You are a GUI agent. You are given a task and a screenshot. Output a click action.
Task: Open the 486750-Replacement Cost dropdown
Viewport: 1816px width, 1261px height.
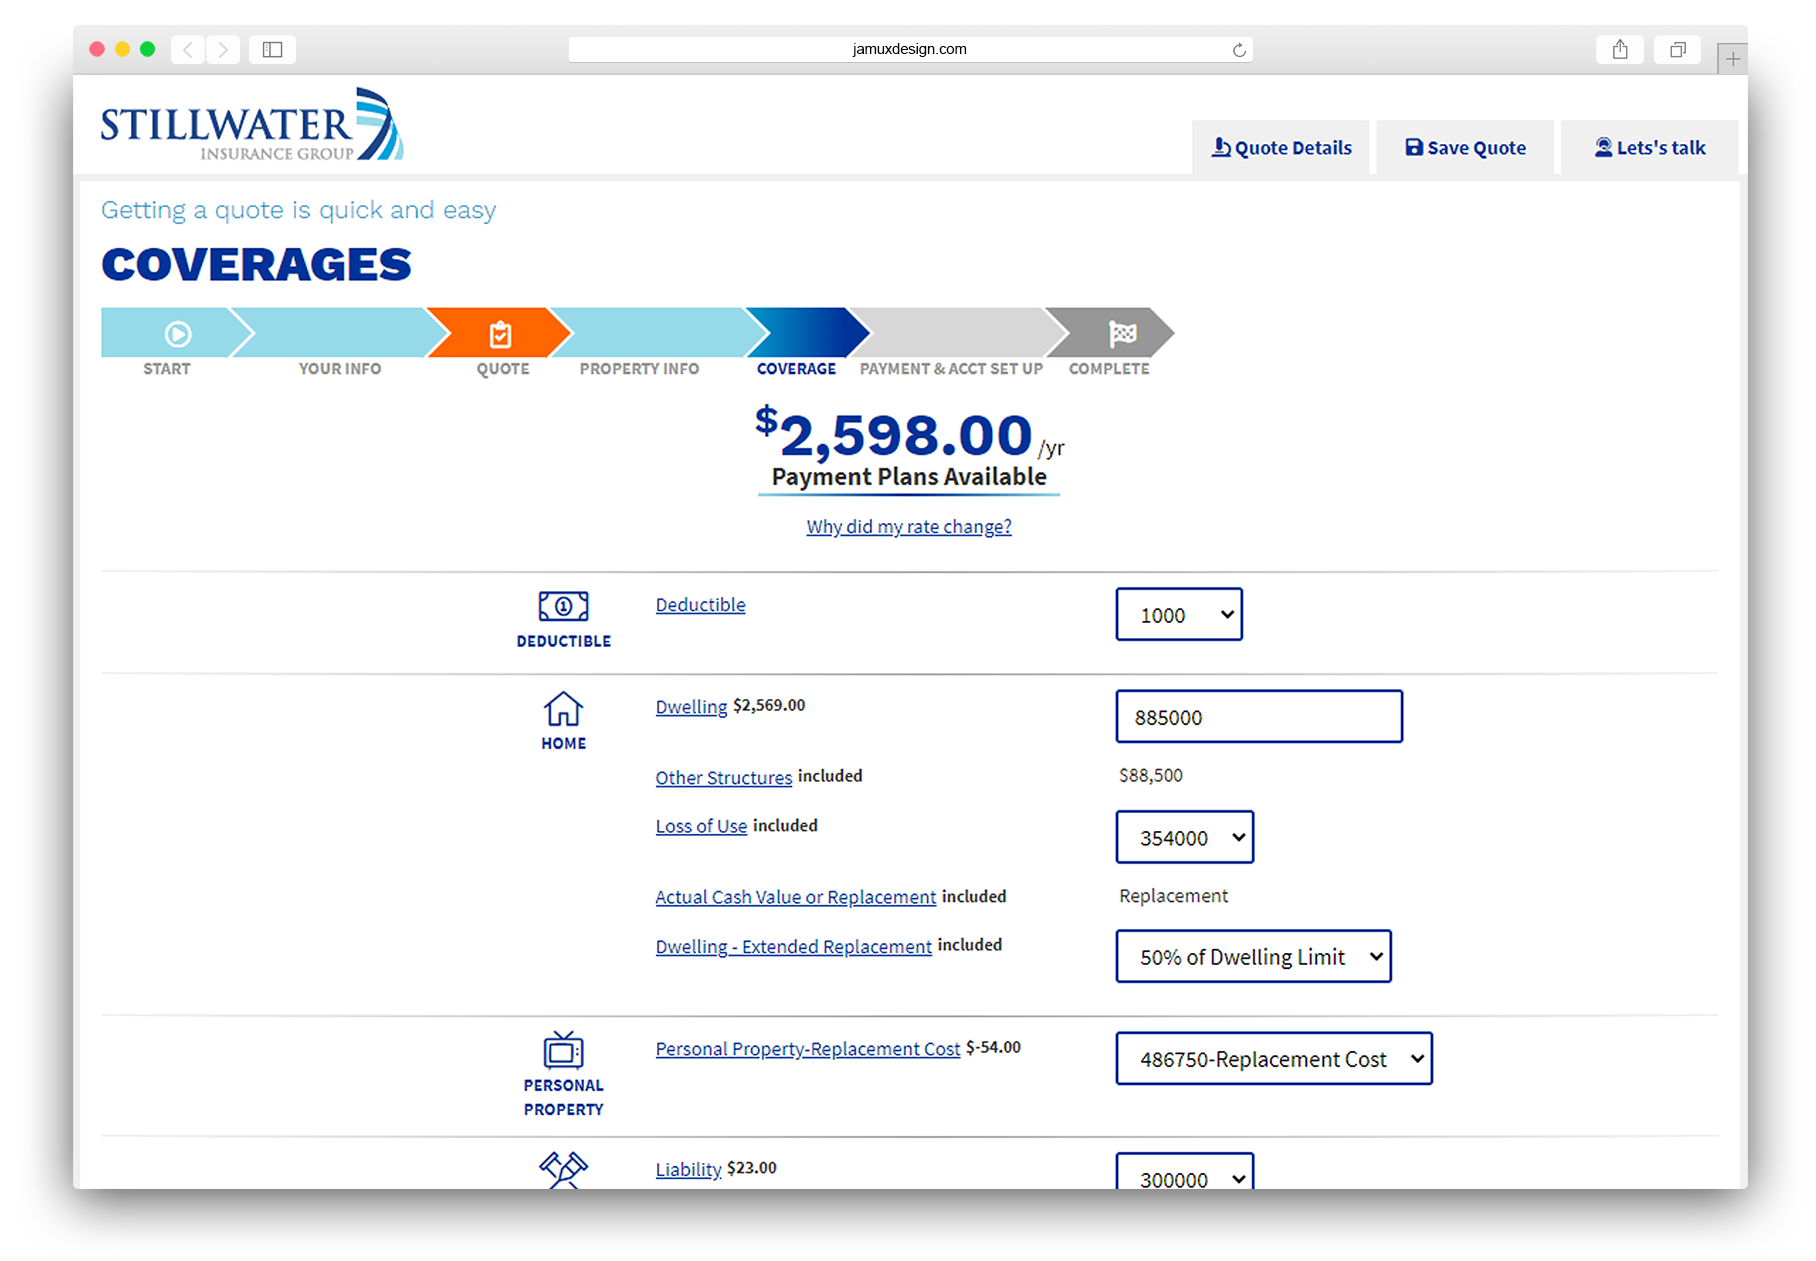(1274, 1058)
